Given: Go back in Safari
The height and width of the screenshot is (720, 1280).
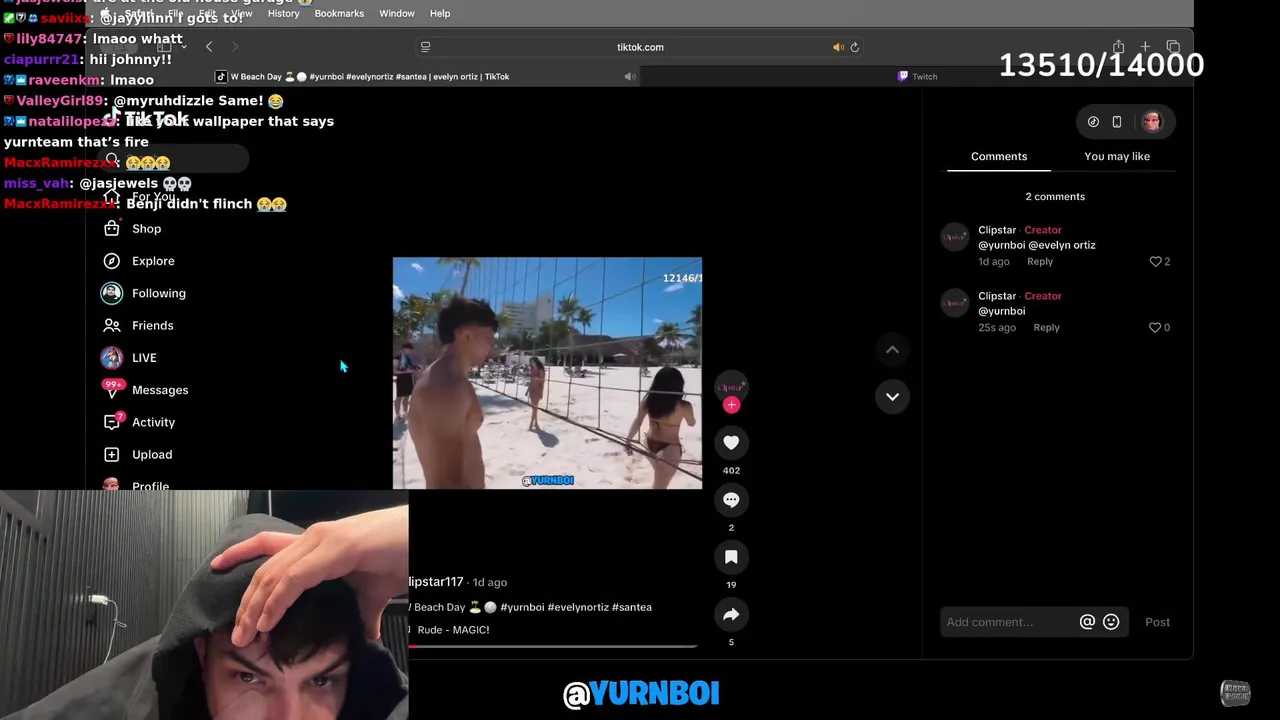Looking at the screenshot, I should coord(209,47).
